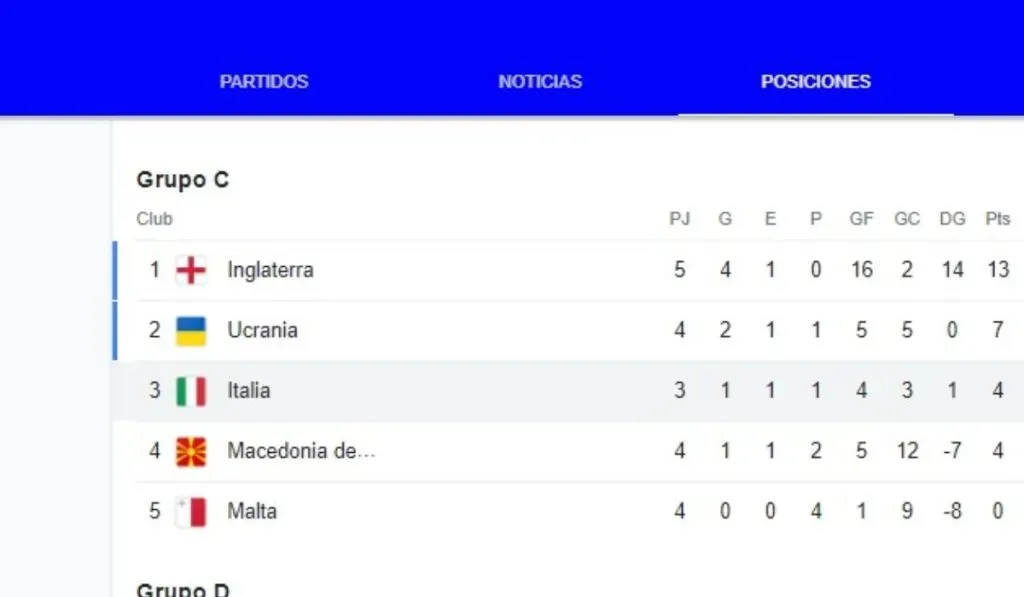Image resolution: width=1024 pixels, height=597 pixels.
Task: Click the Club column header
Action: 154,219
